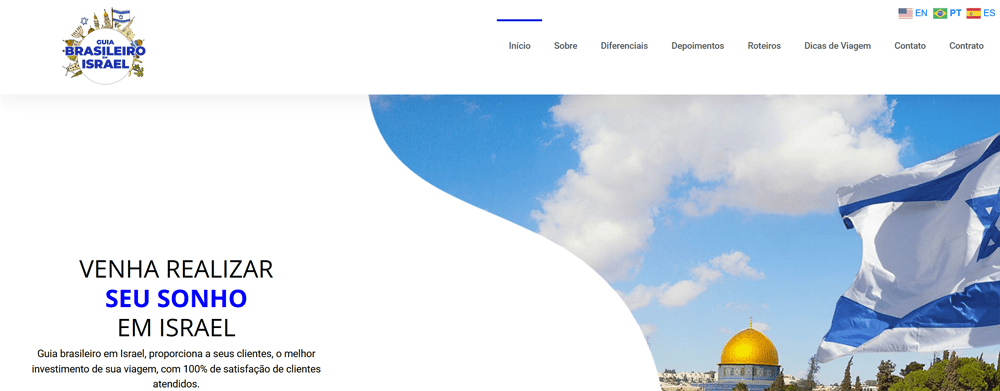Click the SEU SONHO blue heading text

point(176,299)
